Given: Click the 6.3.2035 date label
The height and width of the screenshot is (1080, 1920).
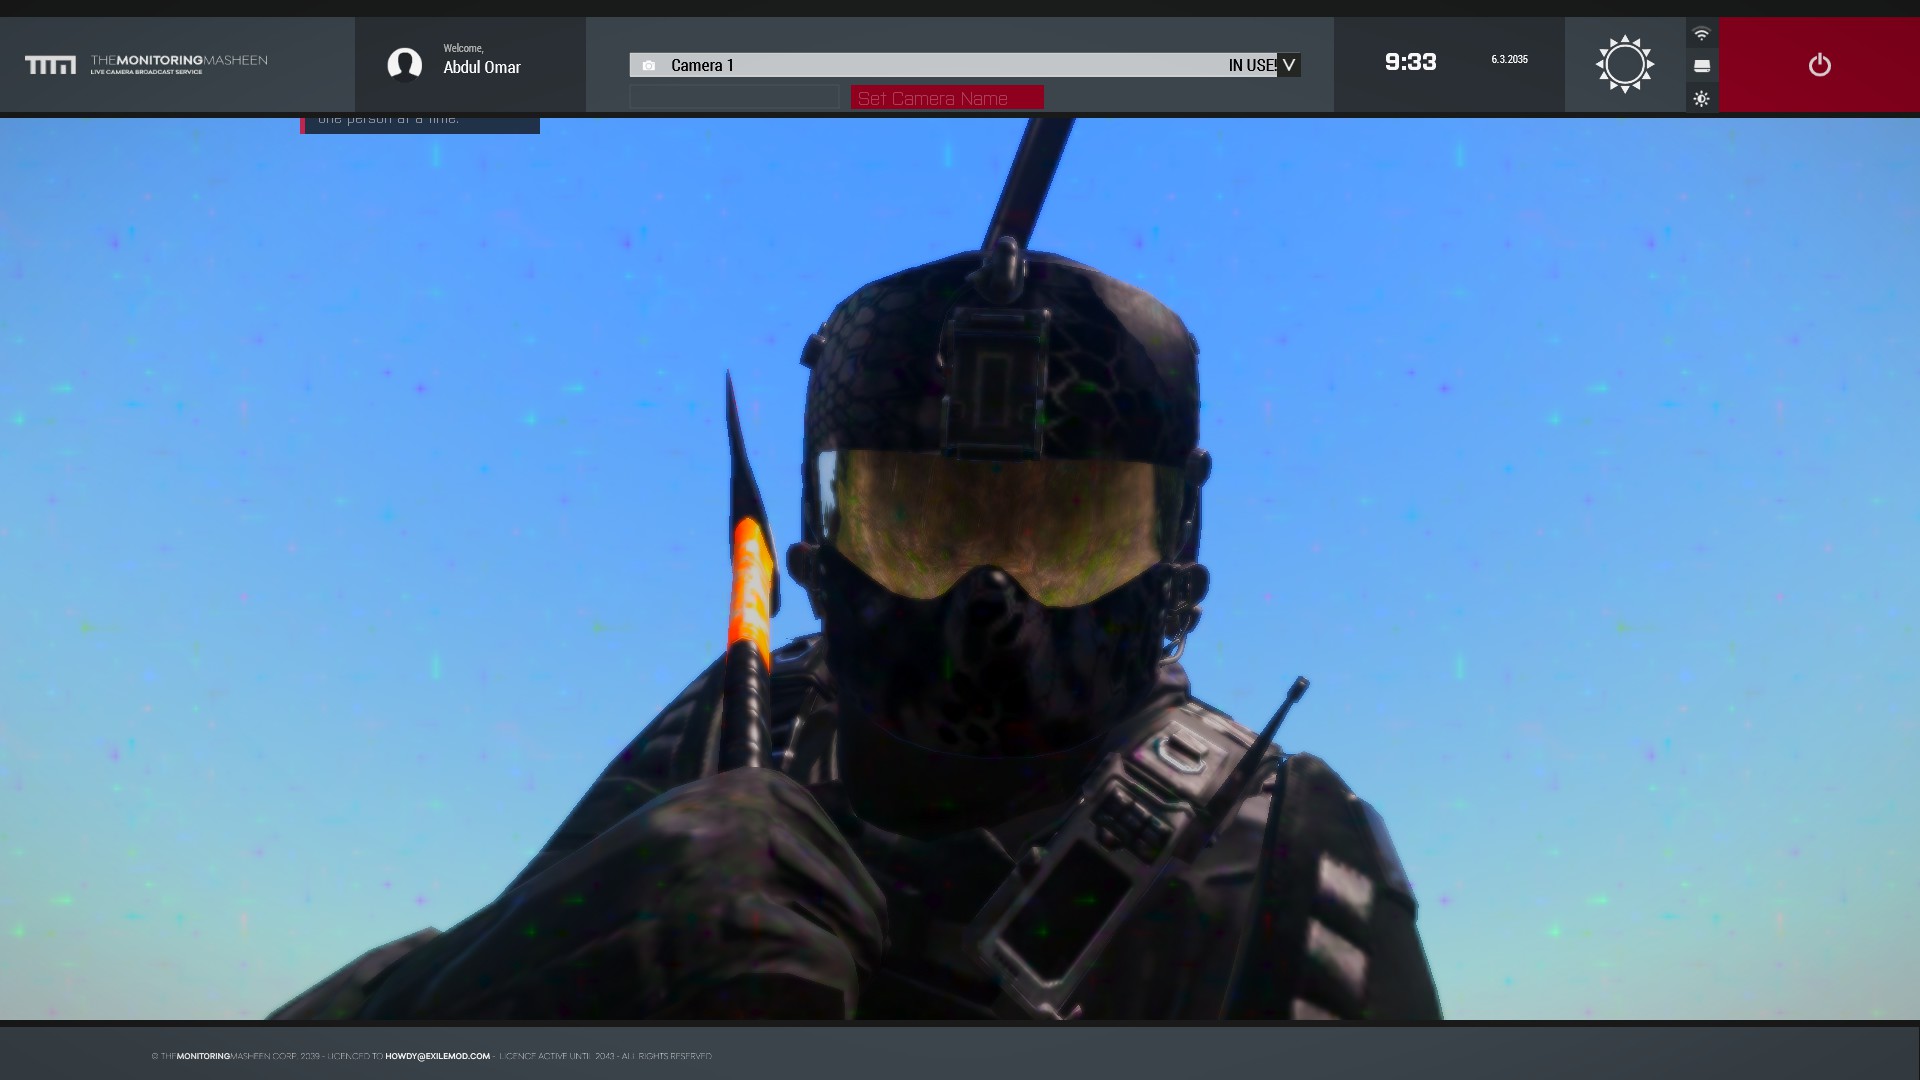Looking at the screenshot, I should pyautogui.click(x=1509, y=60).
